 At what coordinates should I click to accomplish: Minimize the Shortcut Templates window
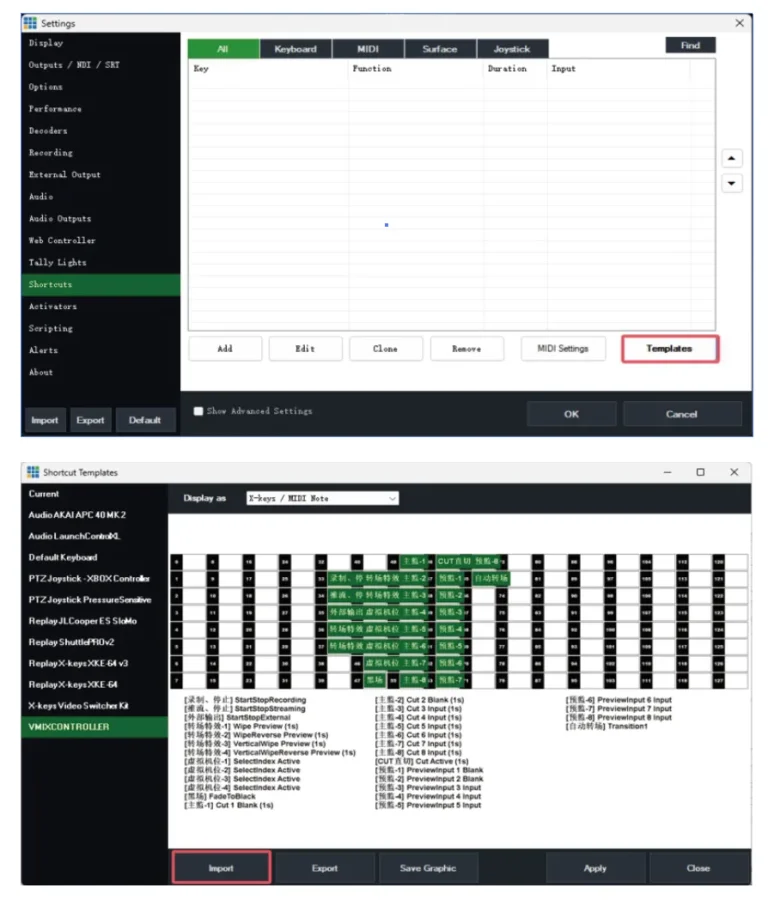click(x=666, y=472)
